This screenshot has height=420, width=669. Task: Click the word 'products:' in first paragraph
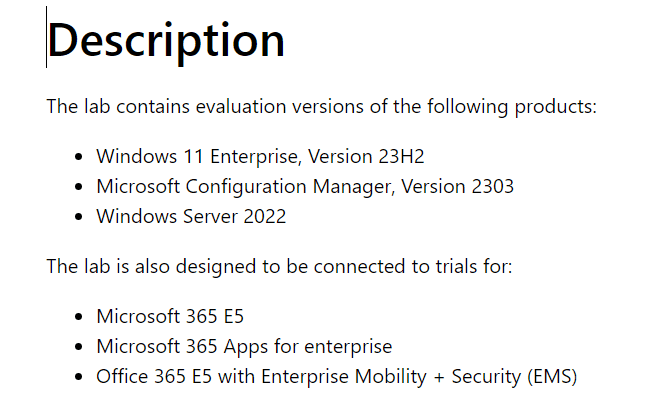pos(556,107)
